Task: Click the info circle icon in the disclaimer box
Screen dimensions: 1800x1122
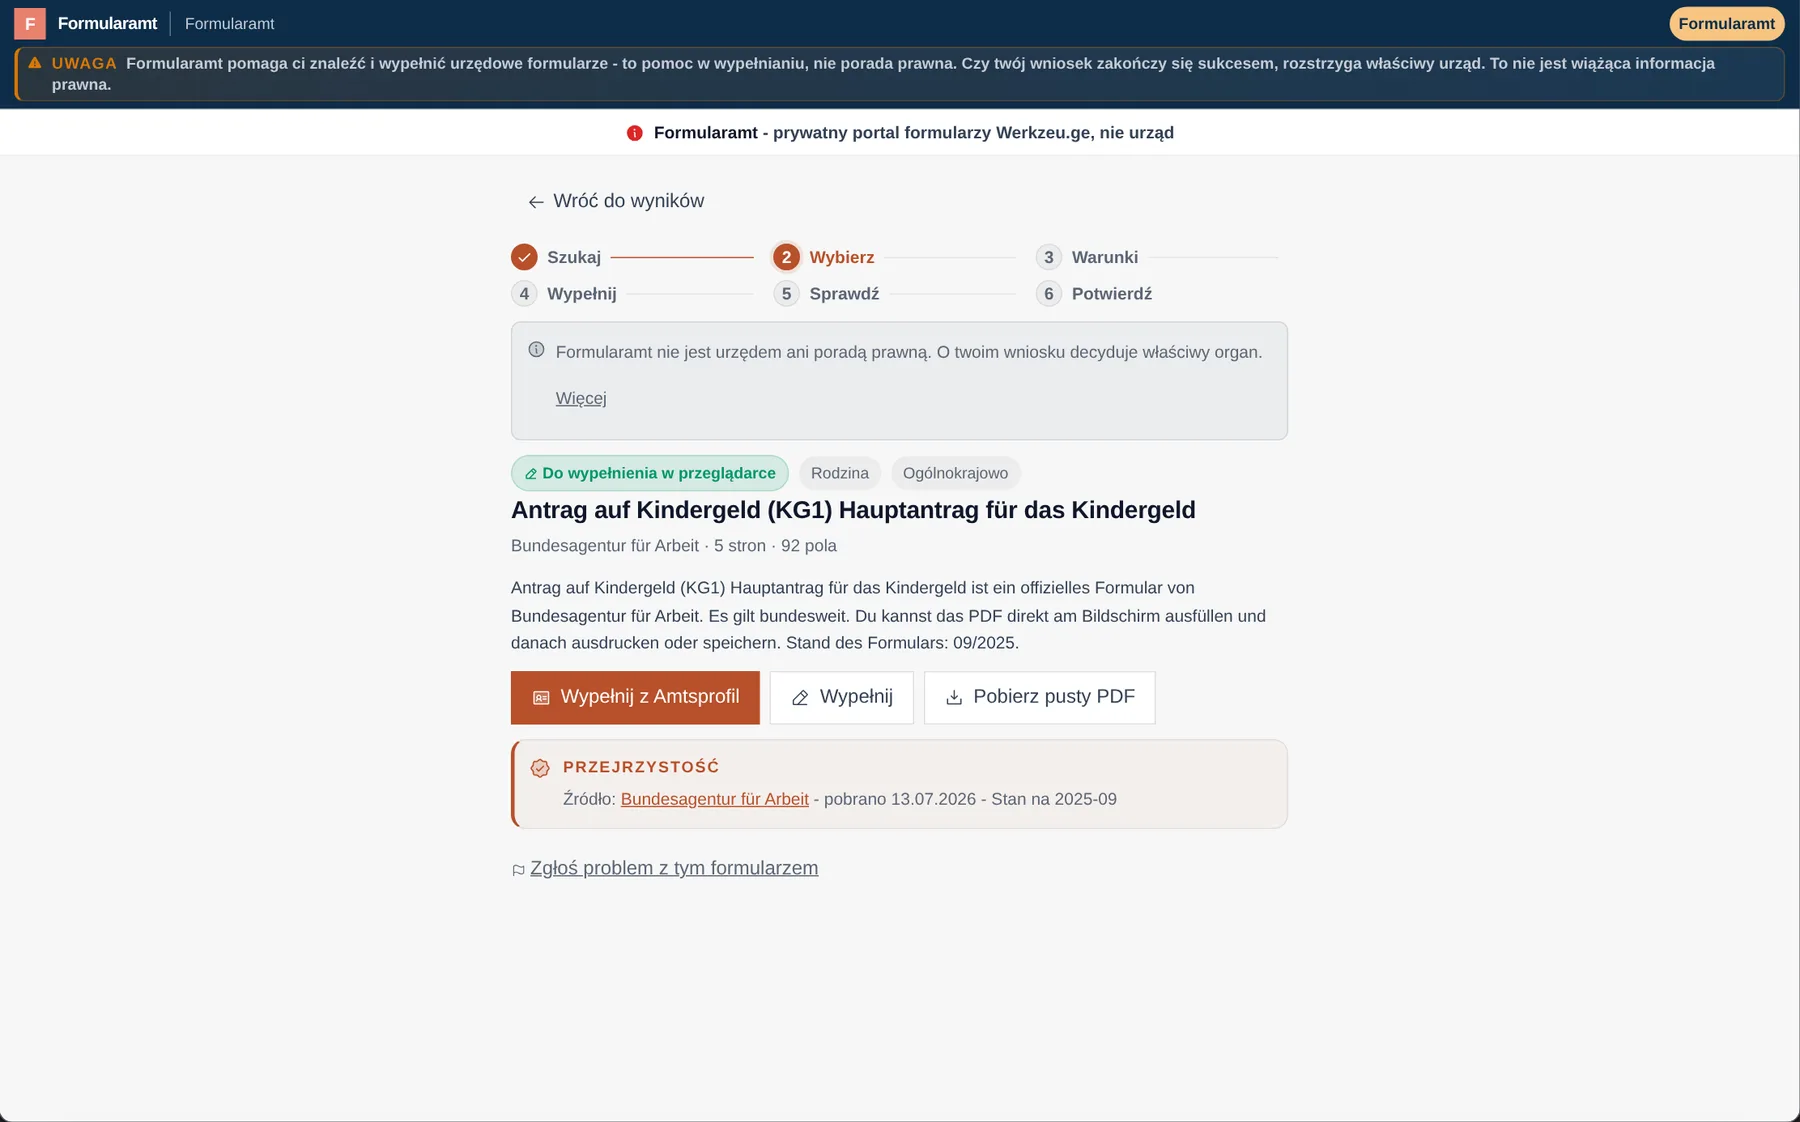Action: pyautogui.click(x=536, y=350)
